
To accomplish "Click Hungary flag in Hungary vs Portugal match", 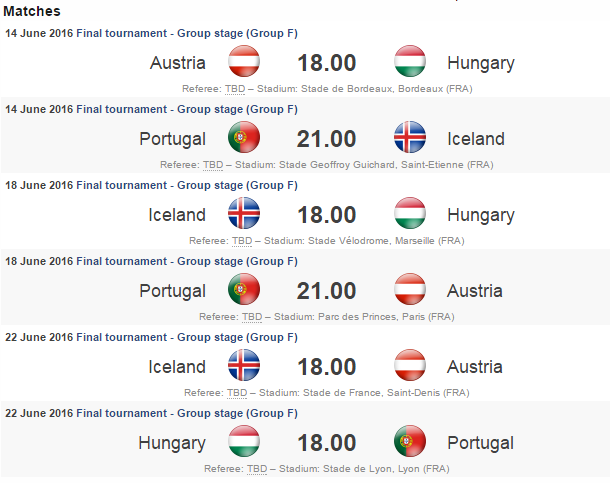I will point(244,442).
